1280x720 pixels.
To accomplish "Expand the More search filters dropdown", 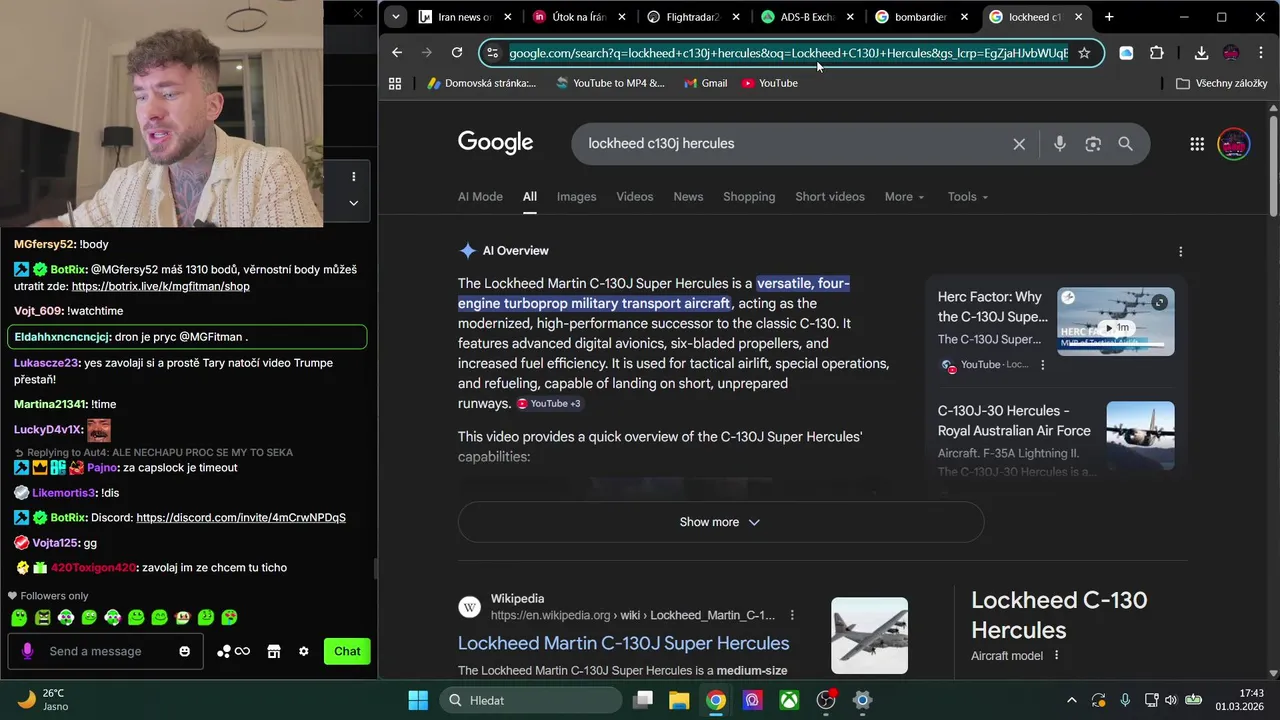I will (904, 197).
